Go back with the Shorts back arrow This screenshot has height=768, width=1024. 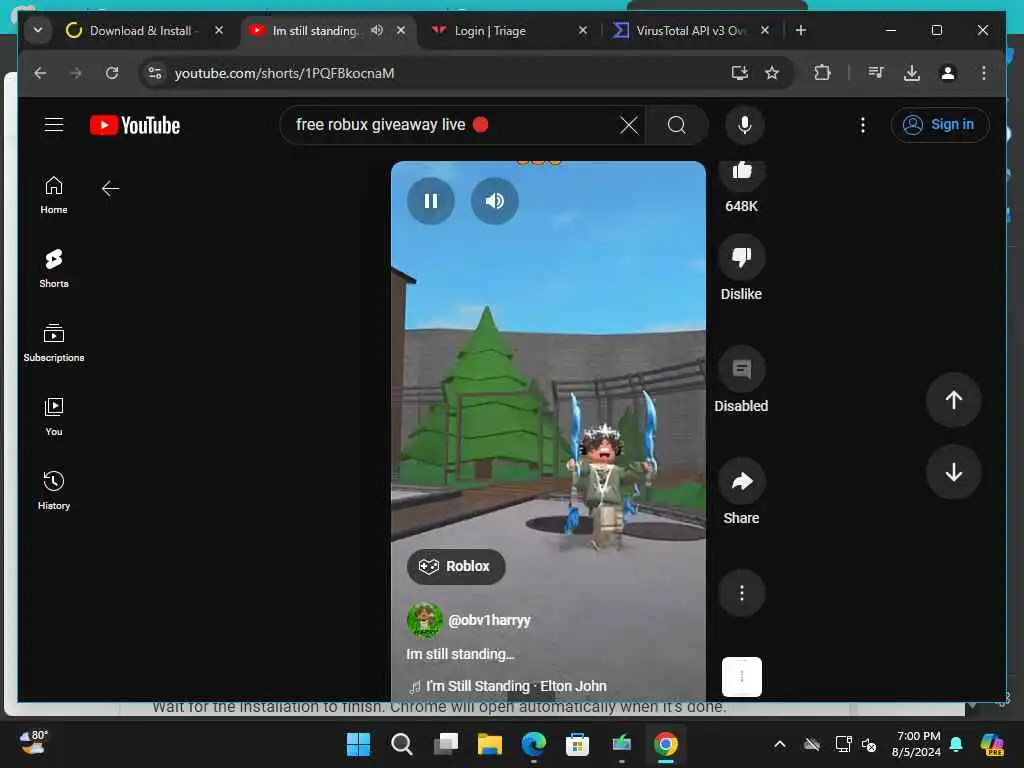[x=110, y=189]
